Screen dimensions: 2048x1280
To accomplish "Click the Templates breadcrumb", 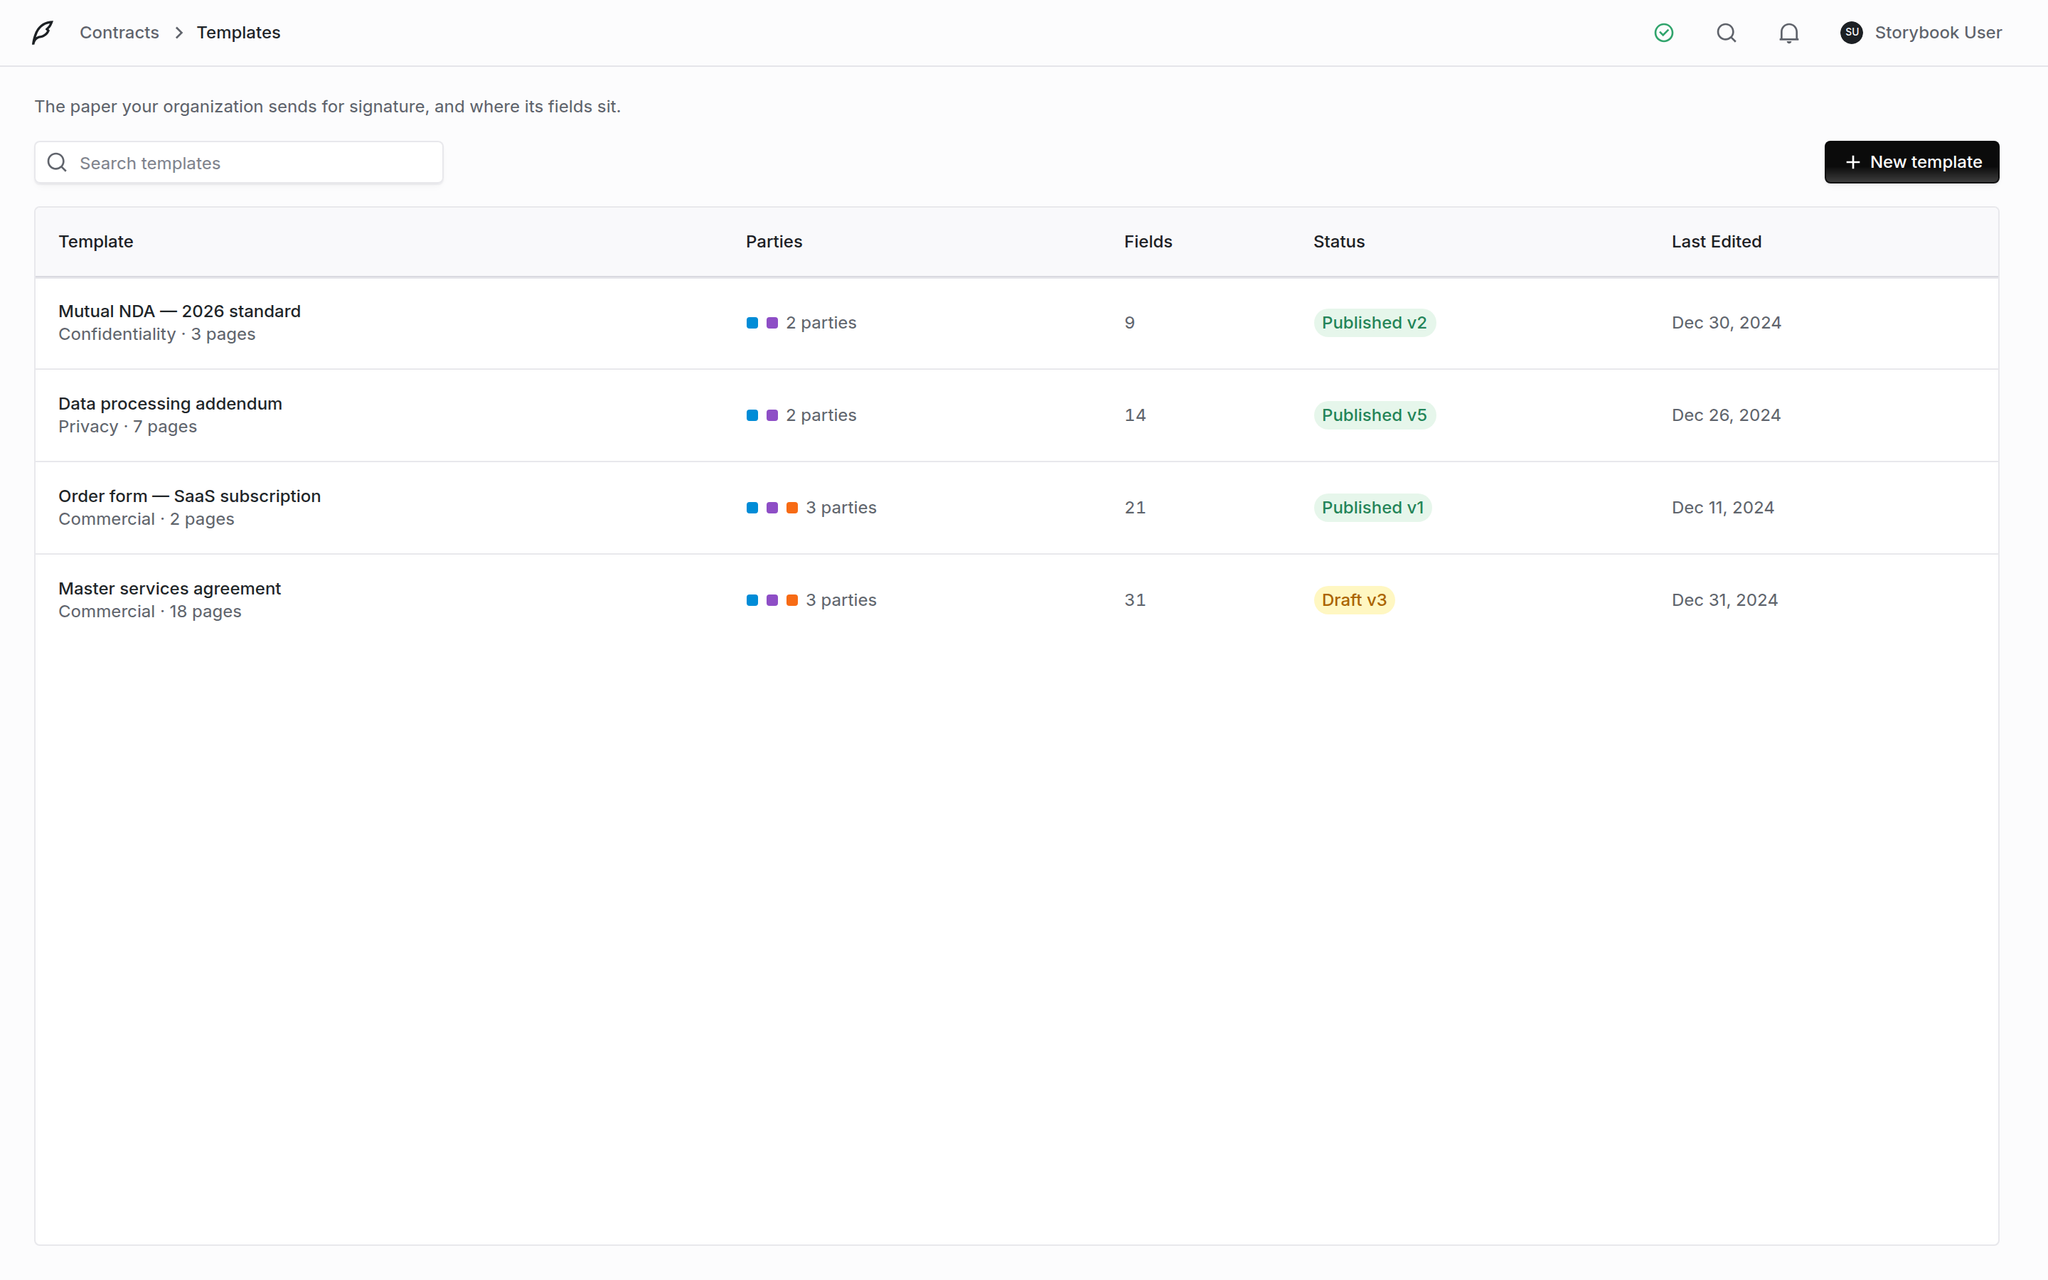I will (x=238, y=33).
